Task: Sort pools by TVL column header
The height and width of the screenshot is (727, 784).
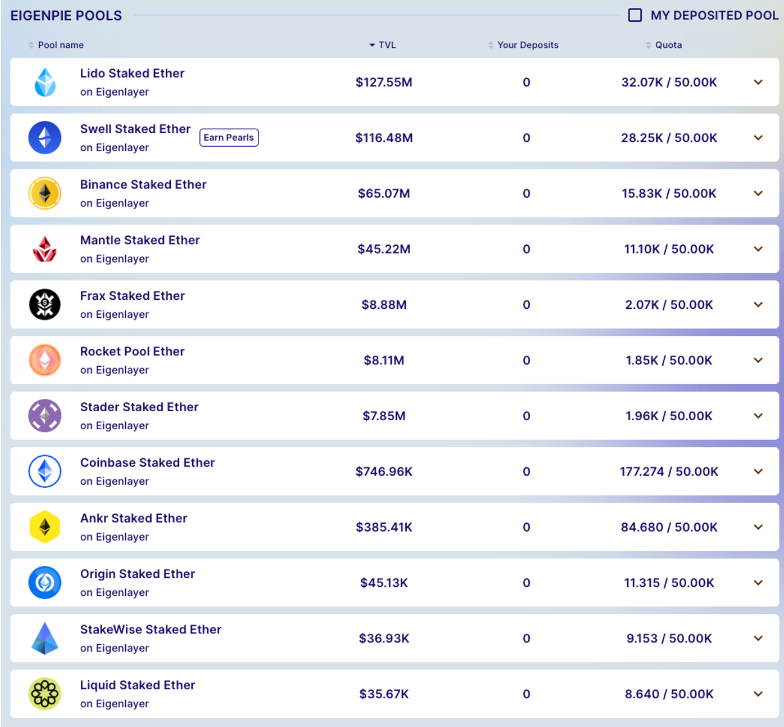Action: 386,45
